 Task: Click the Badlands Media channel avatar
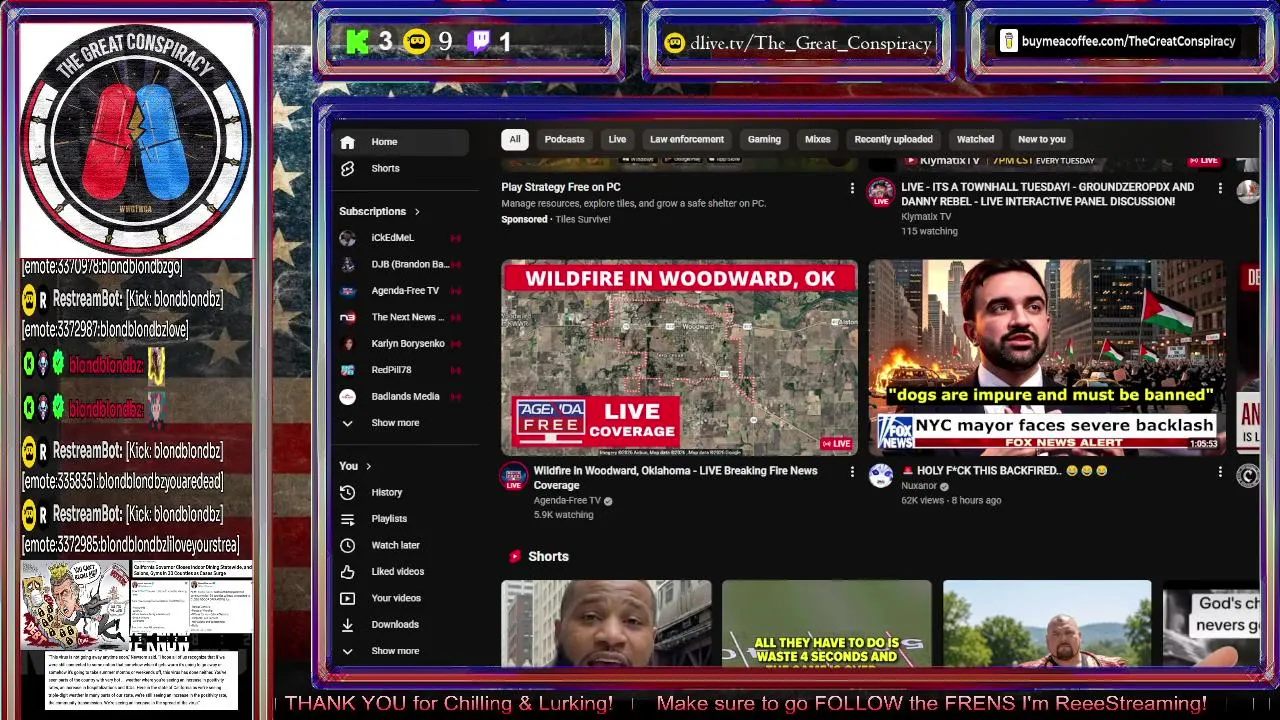pyautogui.click(x=347, y=396)
